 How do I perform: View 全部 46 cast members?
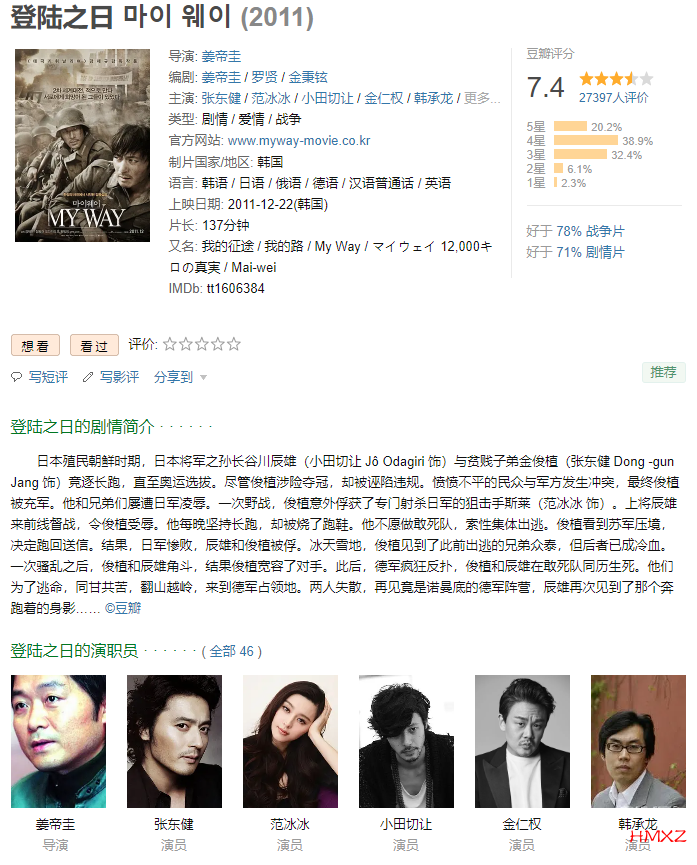coord(231,652)
